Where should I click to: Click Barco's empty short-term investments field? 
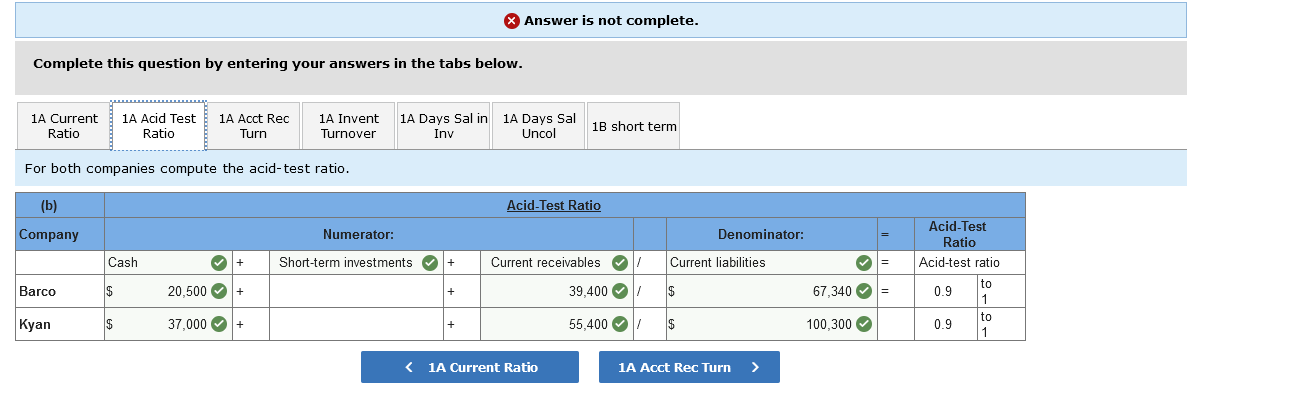click(x=357, y=291)
